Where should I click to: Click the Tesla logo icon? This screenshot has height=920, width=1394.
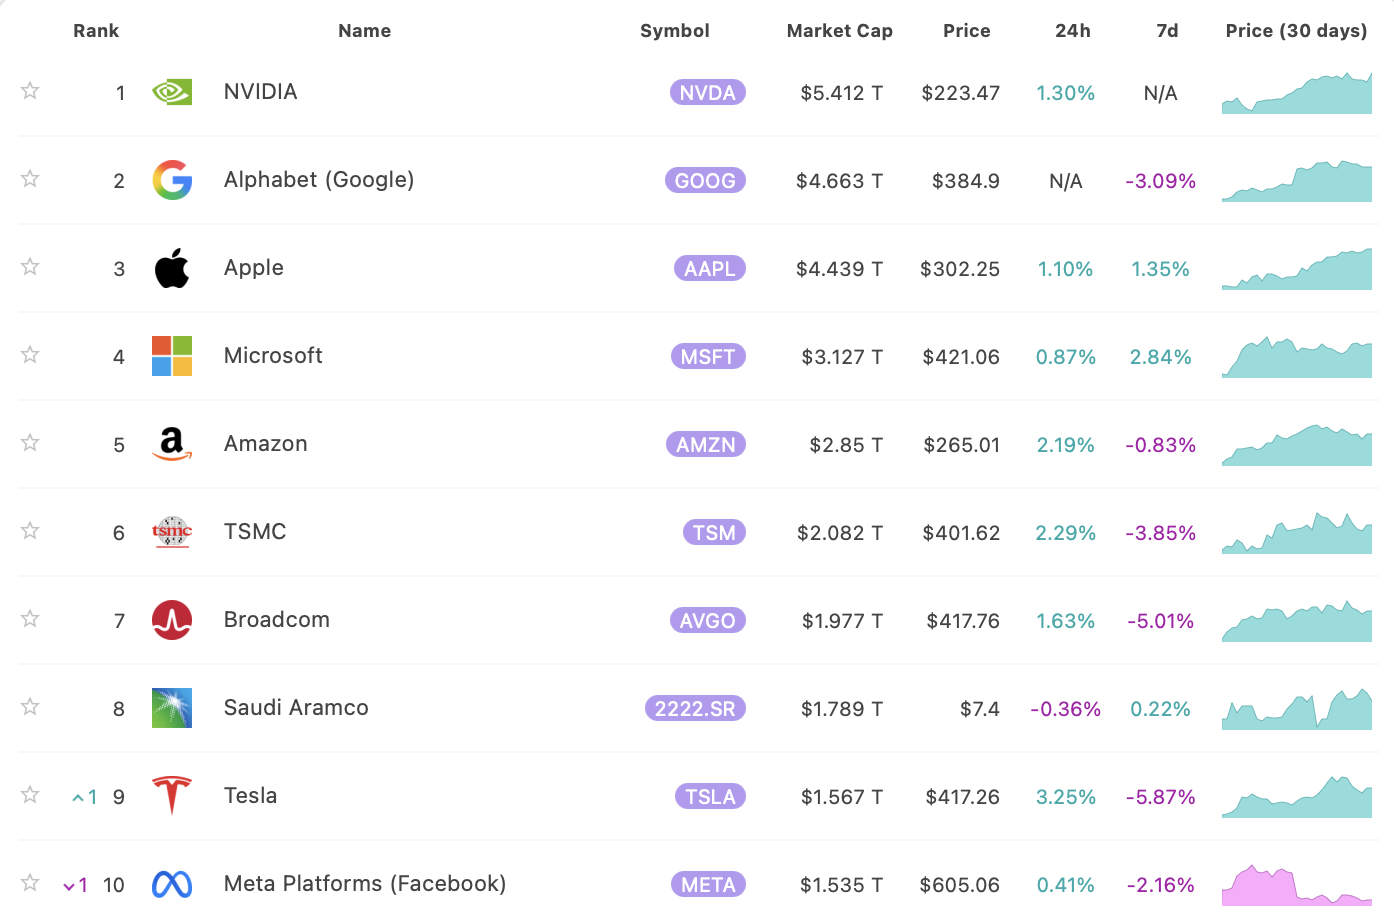pyautogui.click(x=172, y=796)
